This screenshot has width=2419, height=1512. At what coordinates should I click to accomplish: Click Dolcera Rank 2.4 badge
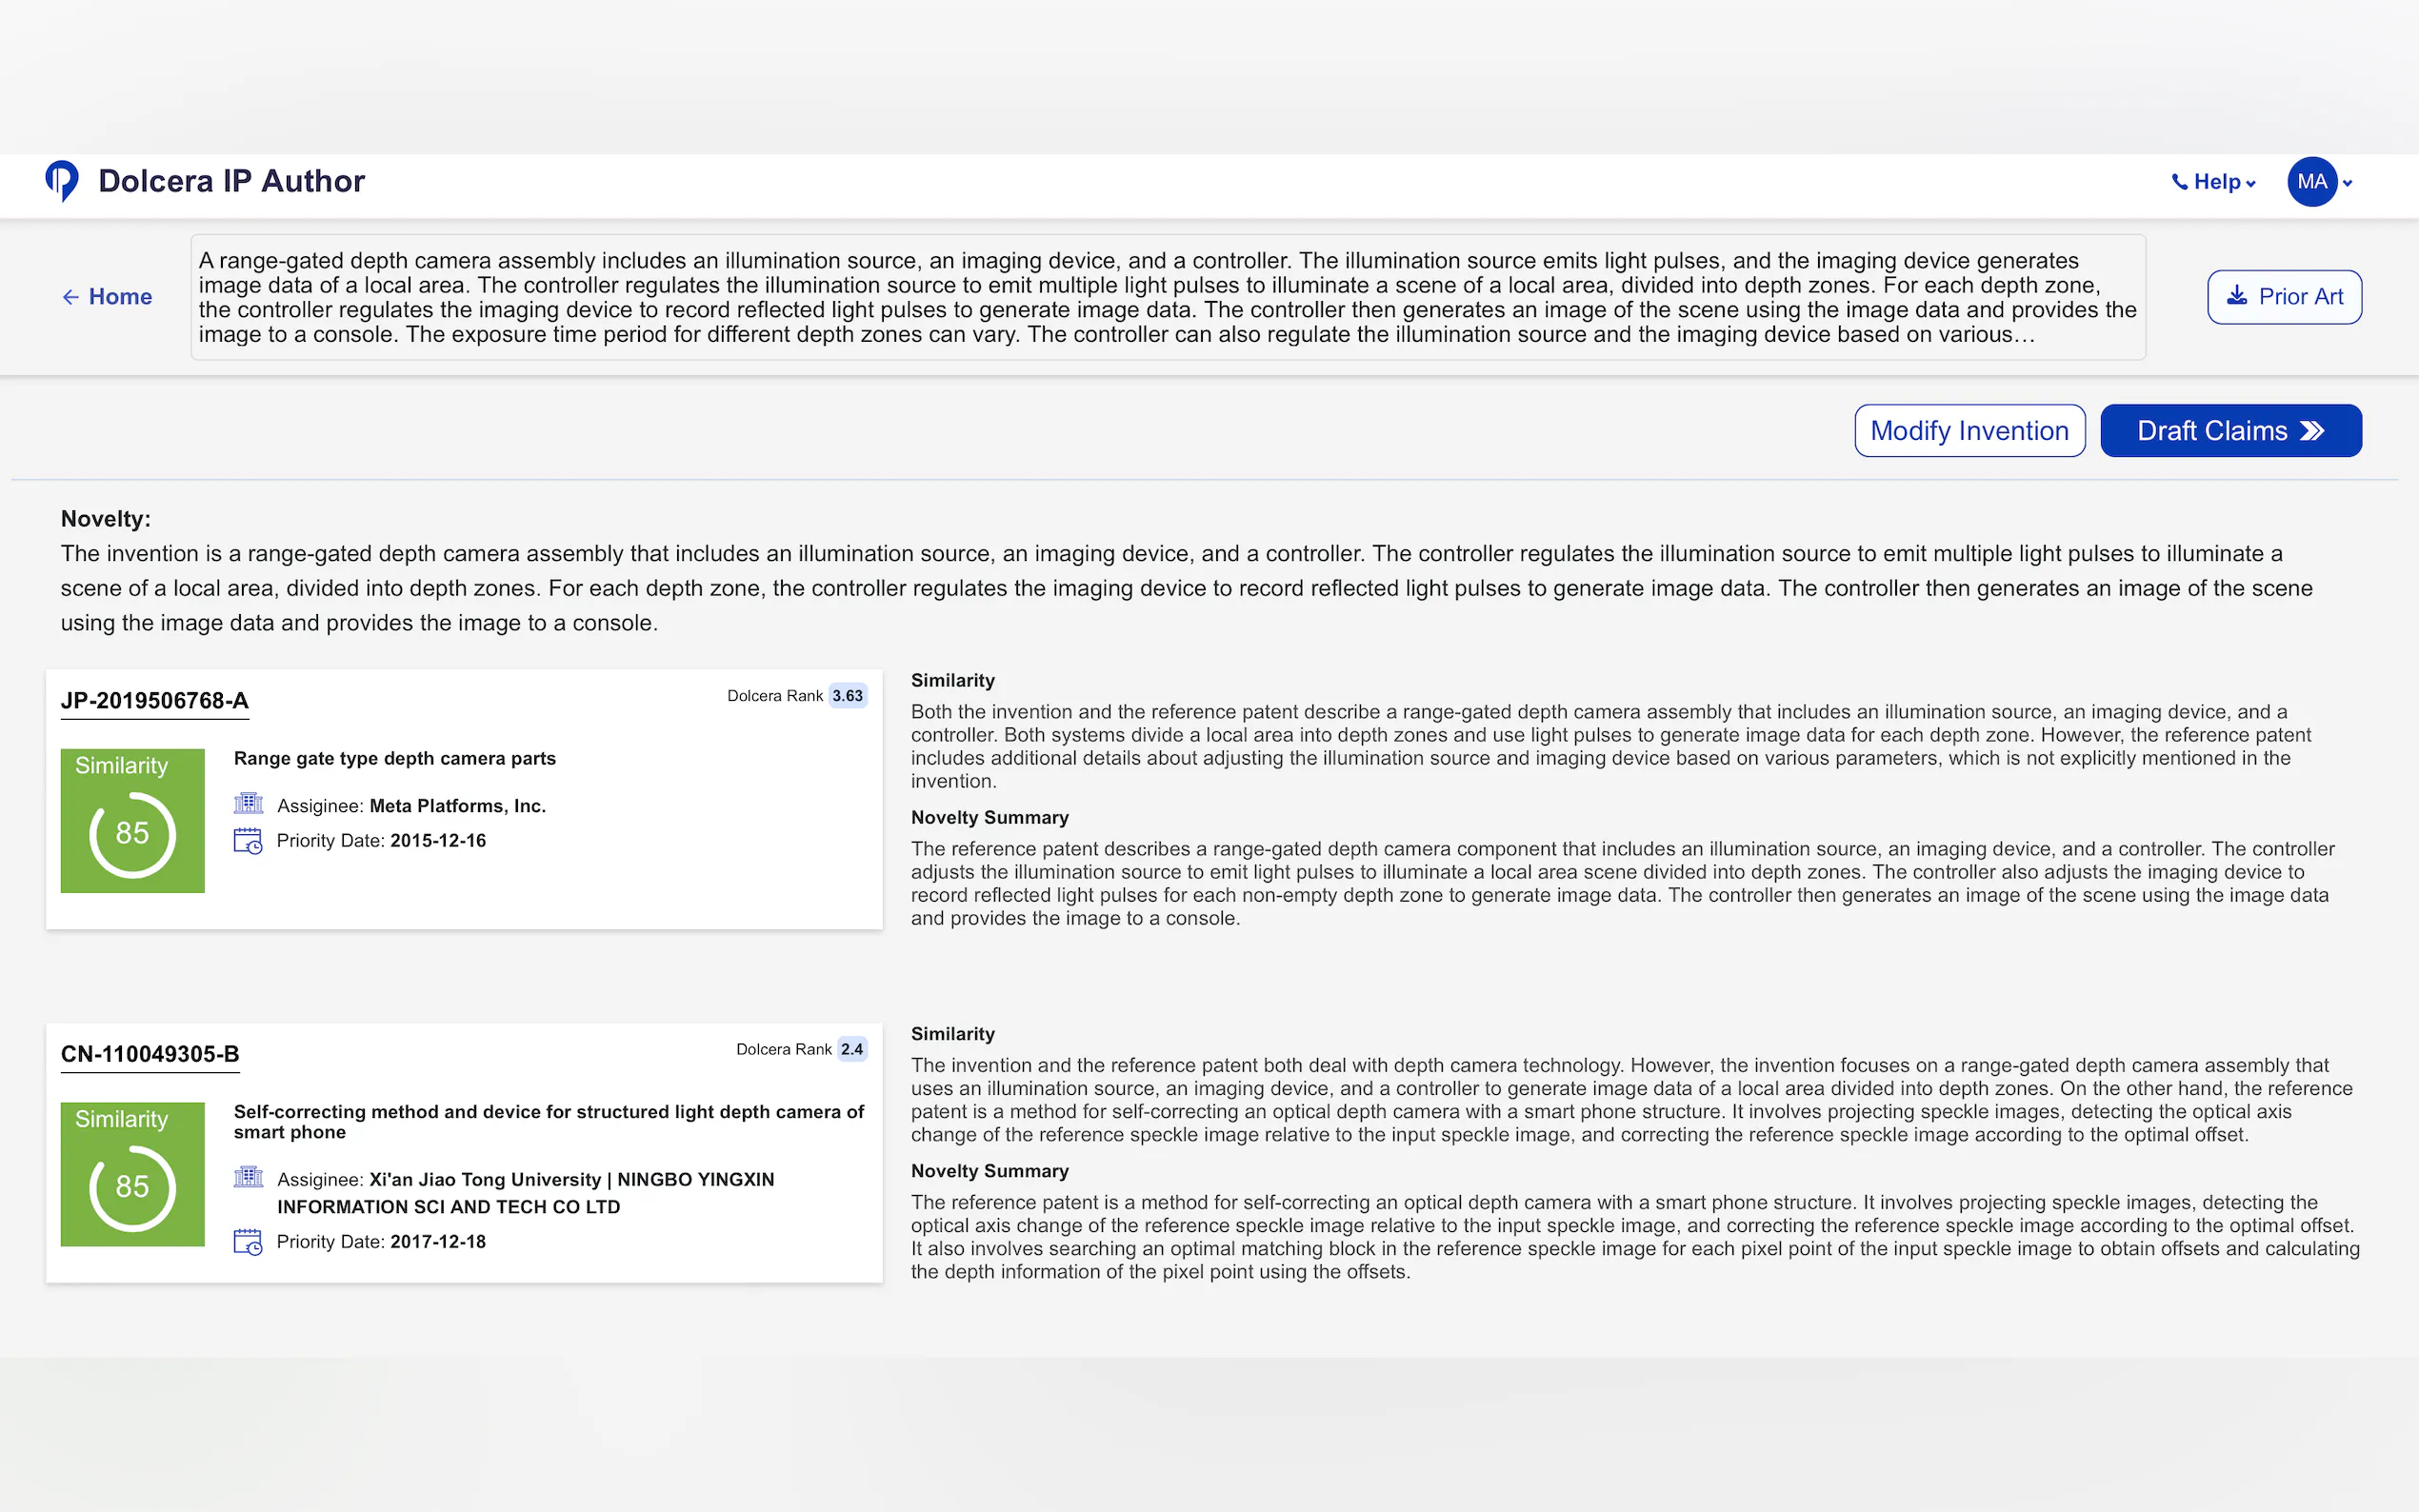point(851,1049)
